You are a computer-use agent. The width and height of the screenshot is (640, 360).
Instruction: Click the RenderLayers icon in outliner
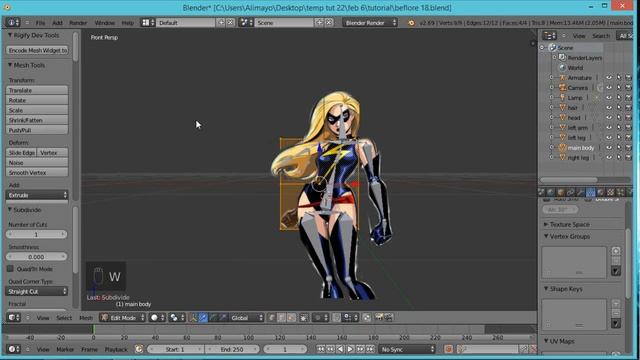563,58
